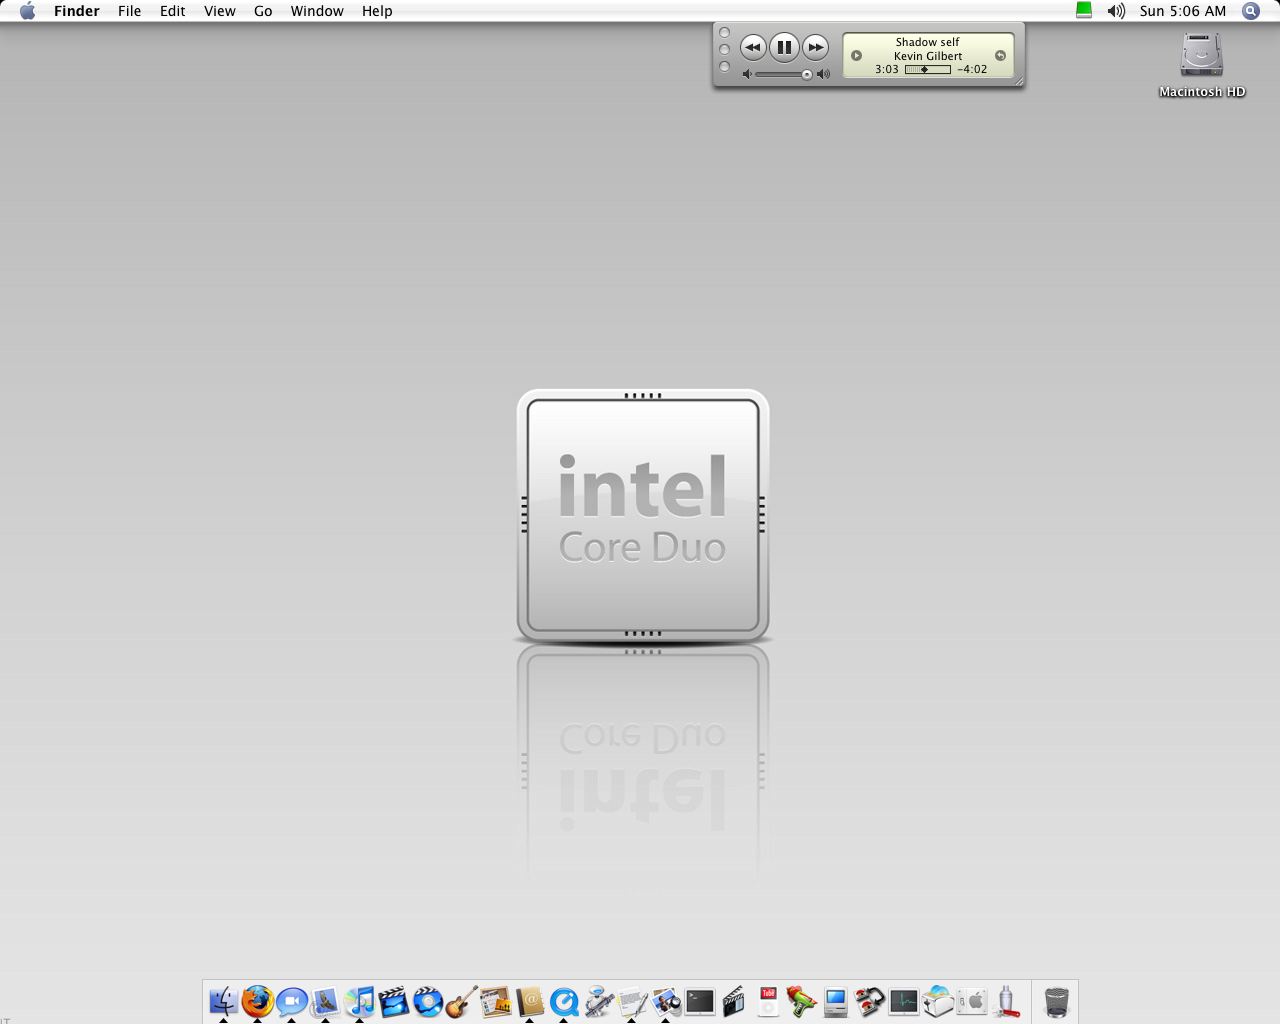Open the File menu

pyautogui.click(x=129, y=11)
